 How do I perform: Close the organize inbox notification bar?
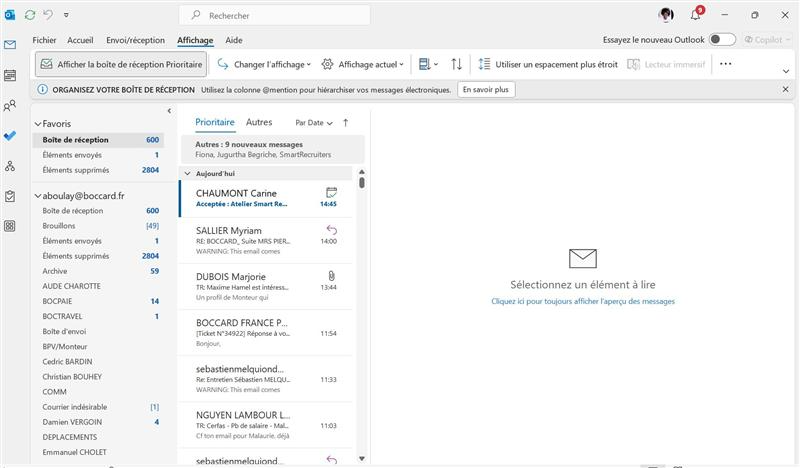tap(785, 89)
